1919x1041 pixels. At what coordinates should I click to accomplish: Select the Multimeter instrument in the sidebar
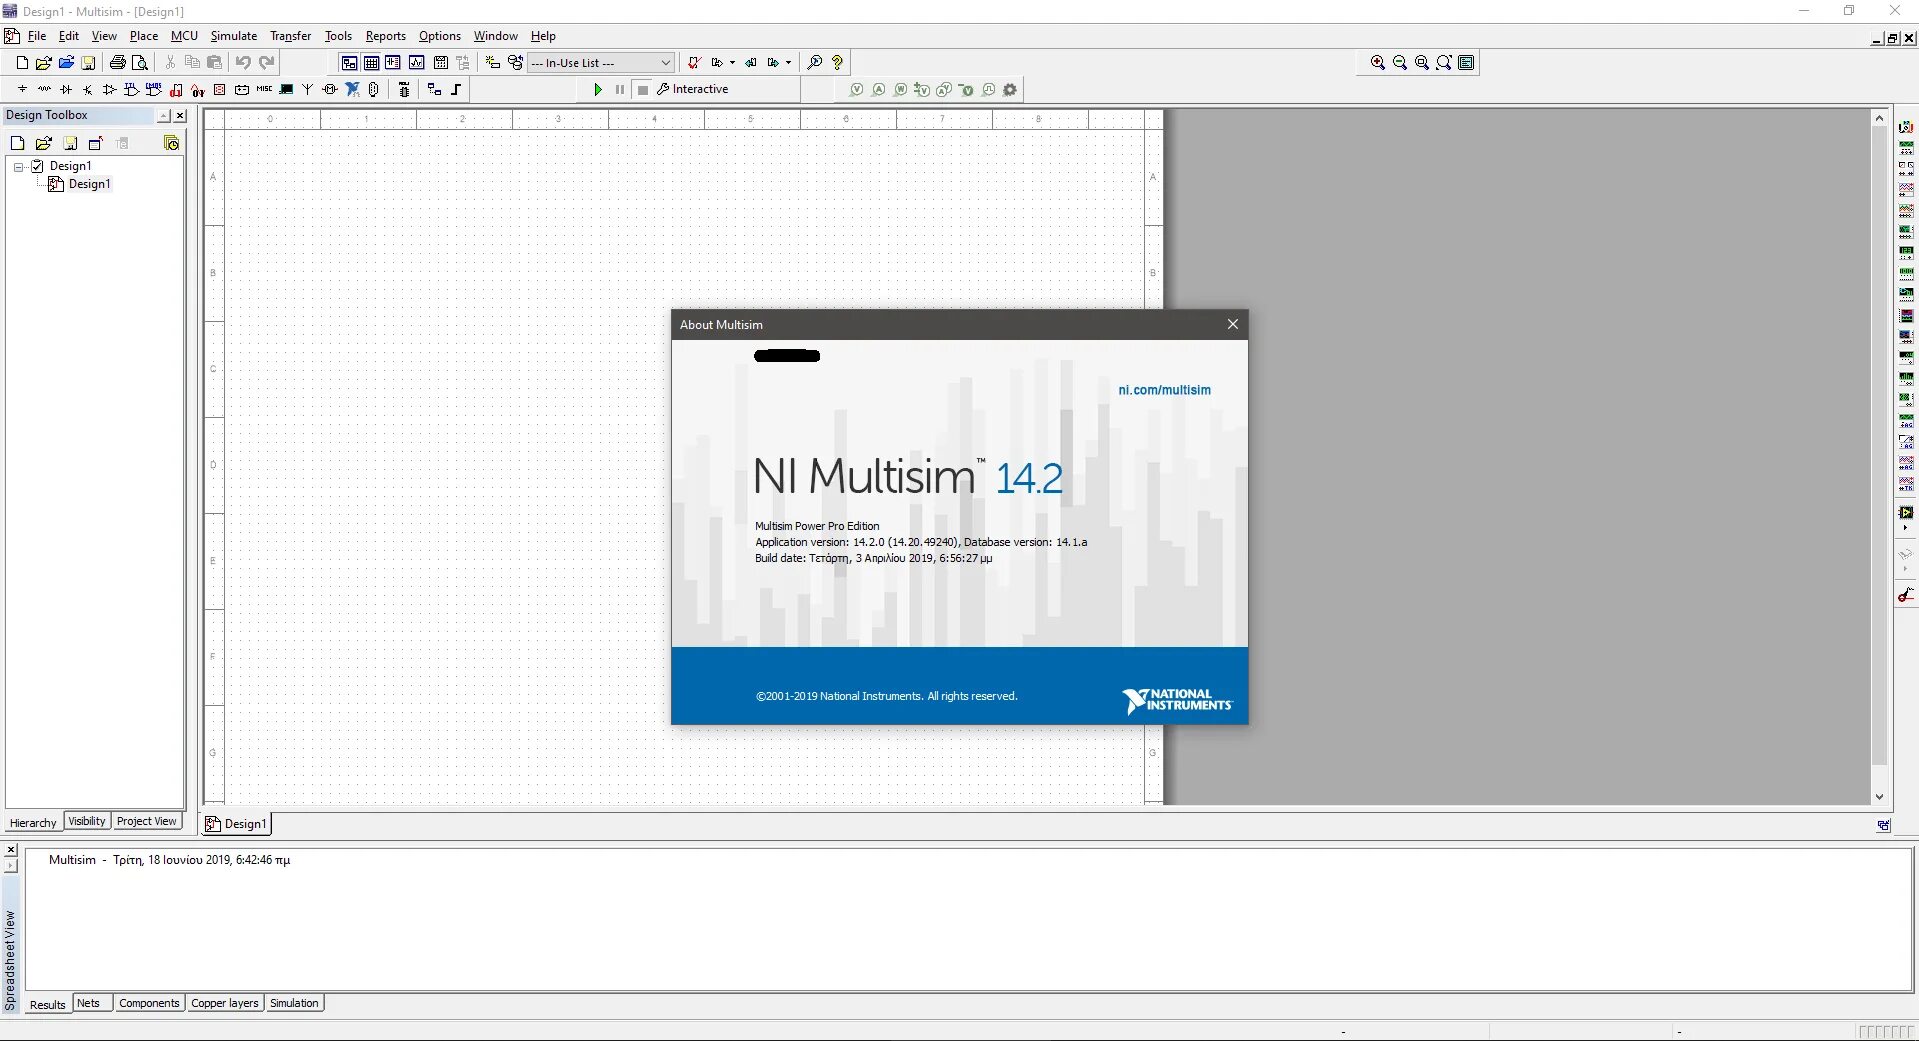(x=1907, y=126)
